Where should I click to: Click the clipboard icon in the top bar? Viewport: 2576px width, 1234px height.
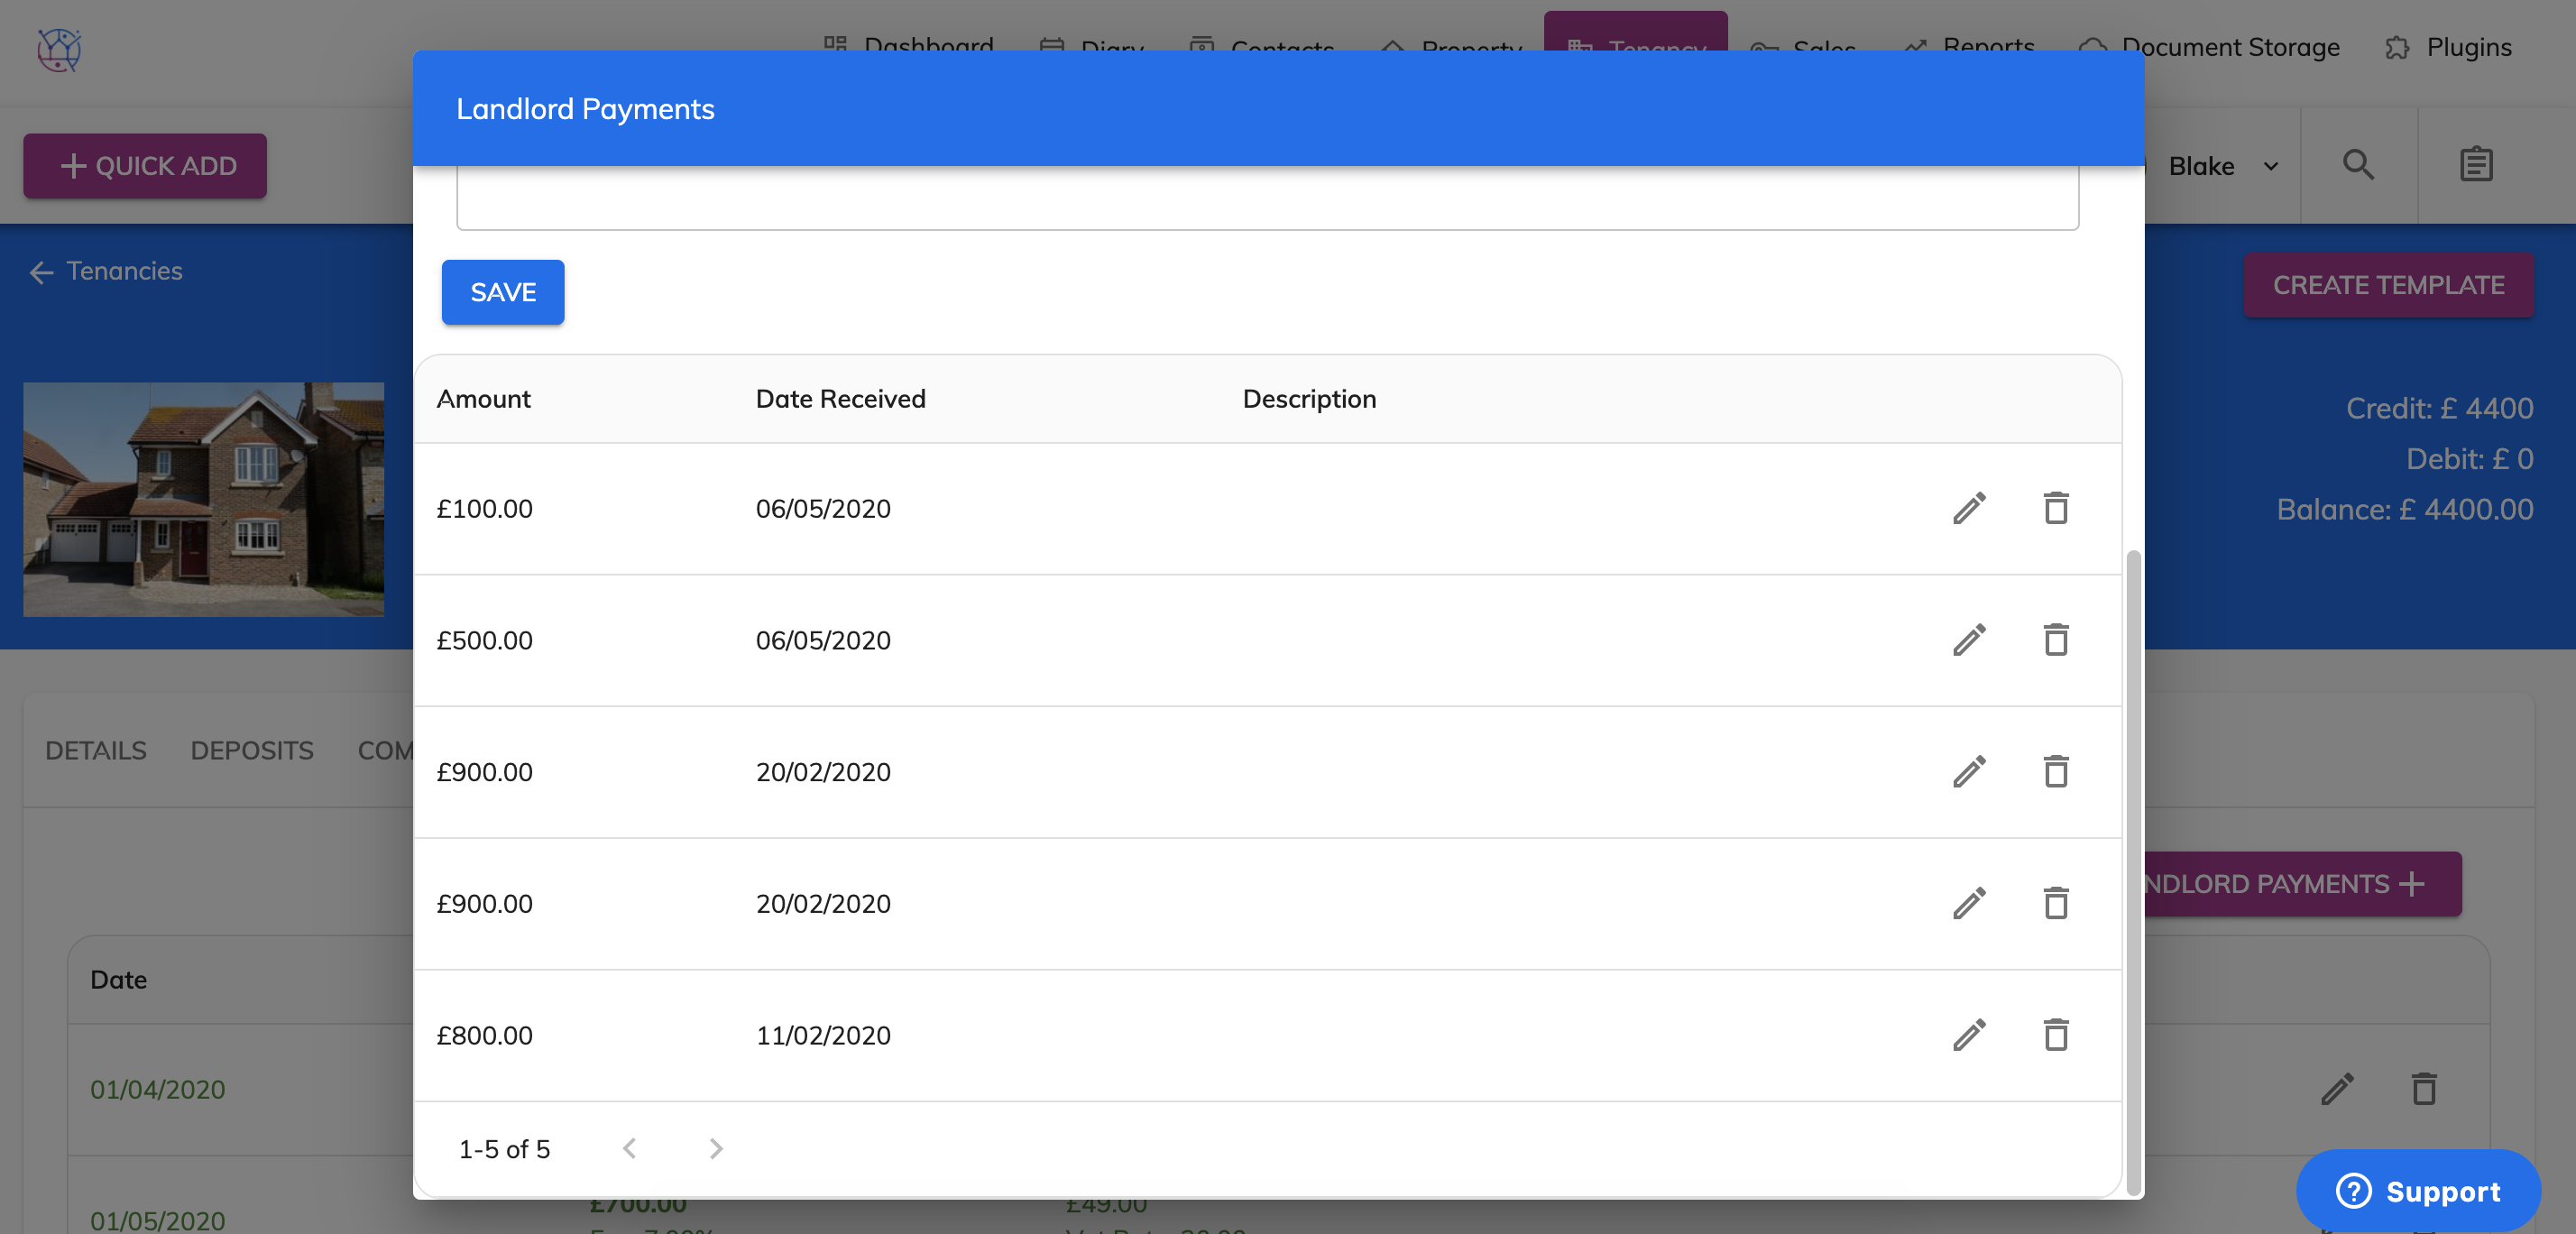2475,164
